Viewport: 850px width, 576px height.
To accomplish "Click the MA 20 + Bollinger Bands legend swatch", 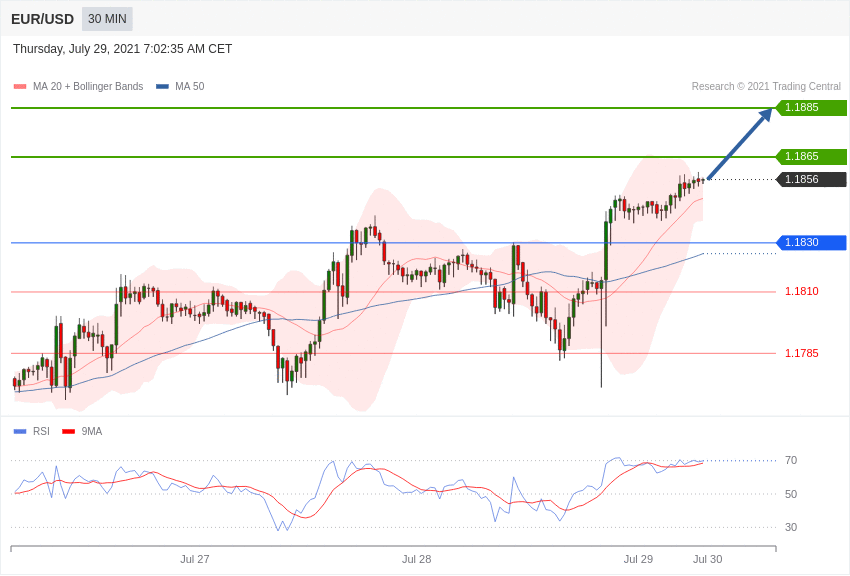I will (20, 87).
